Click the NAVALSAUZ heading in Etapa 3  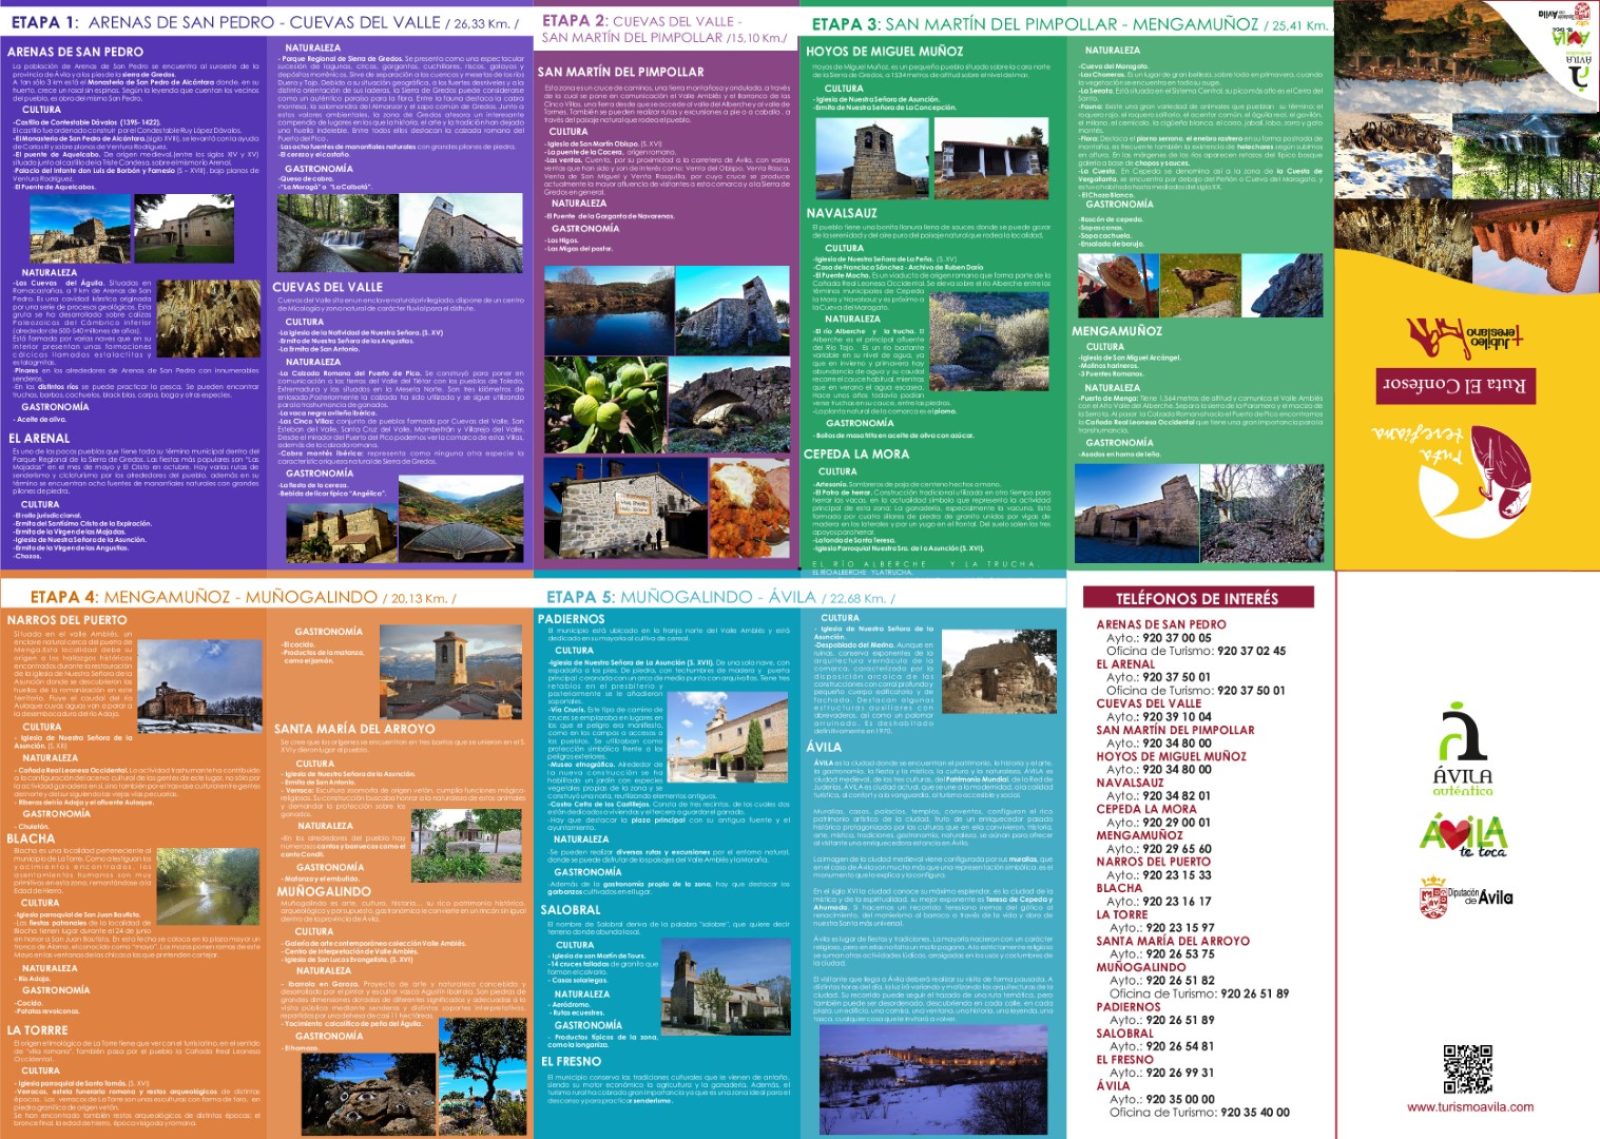pos(842,213)
